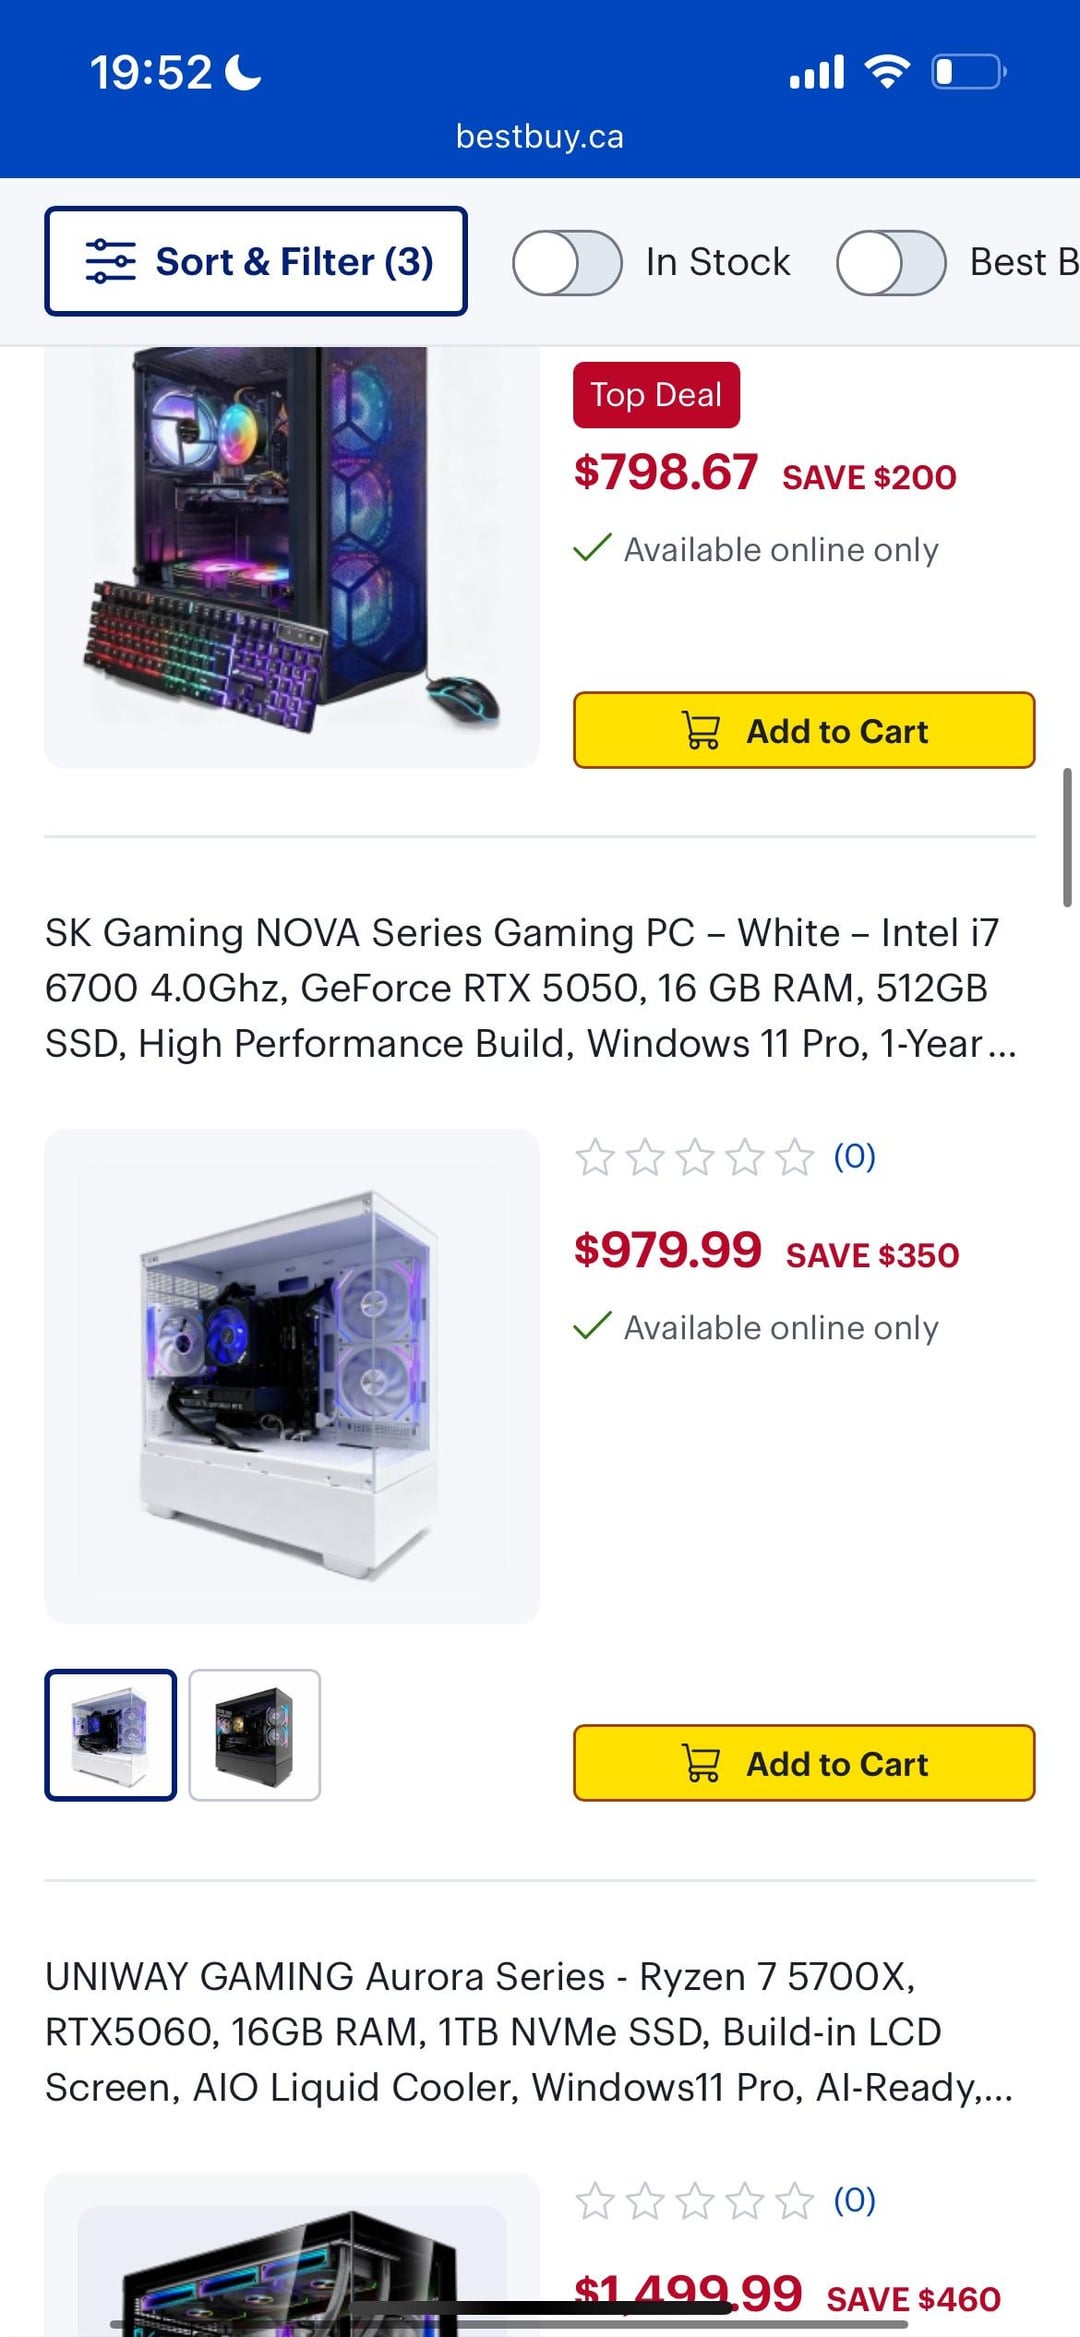Tap the battery status icon
This screenshot has width=1080, height=2337.
point(969,72)
